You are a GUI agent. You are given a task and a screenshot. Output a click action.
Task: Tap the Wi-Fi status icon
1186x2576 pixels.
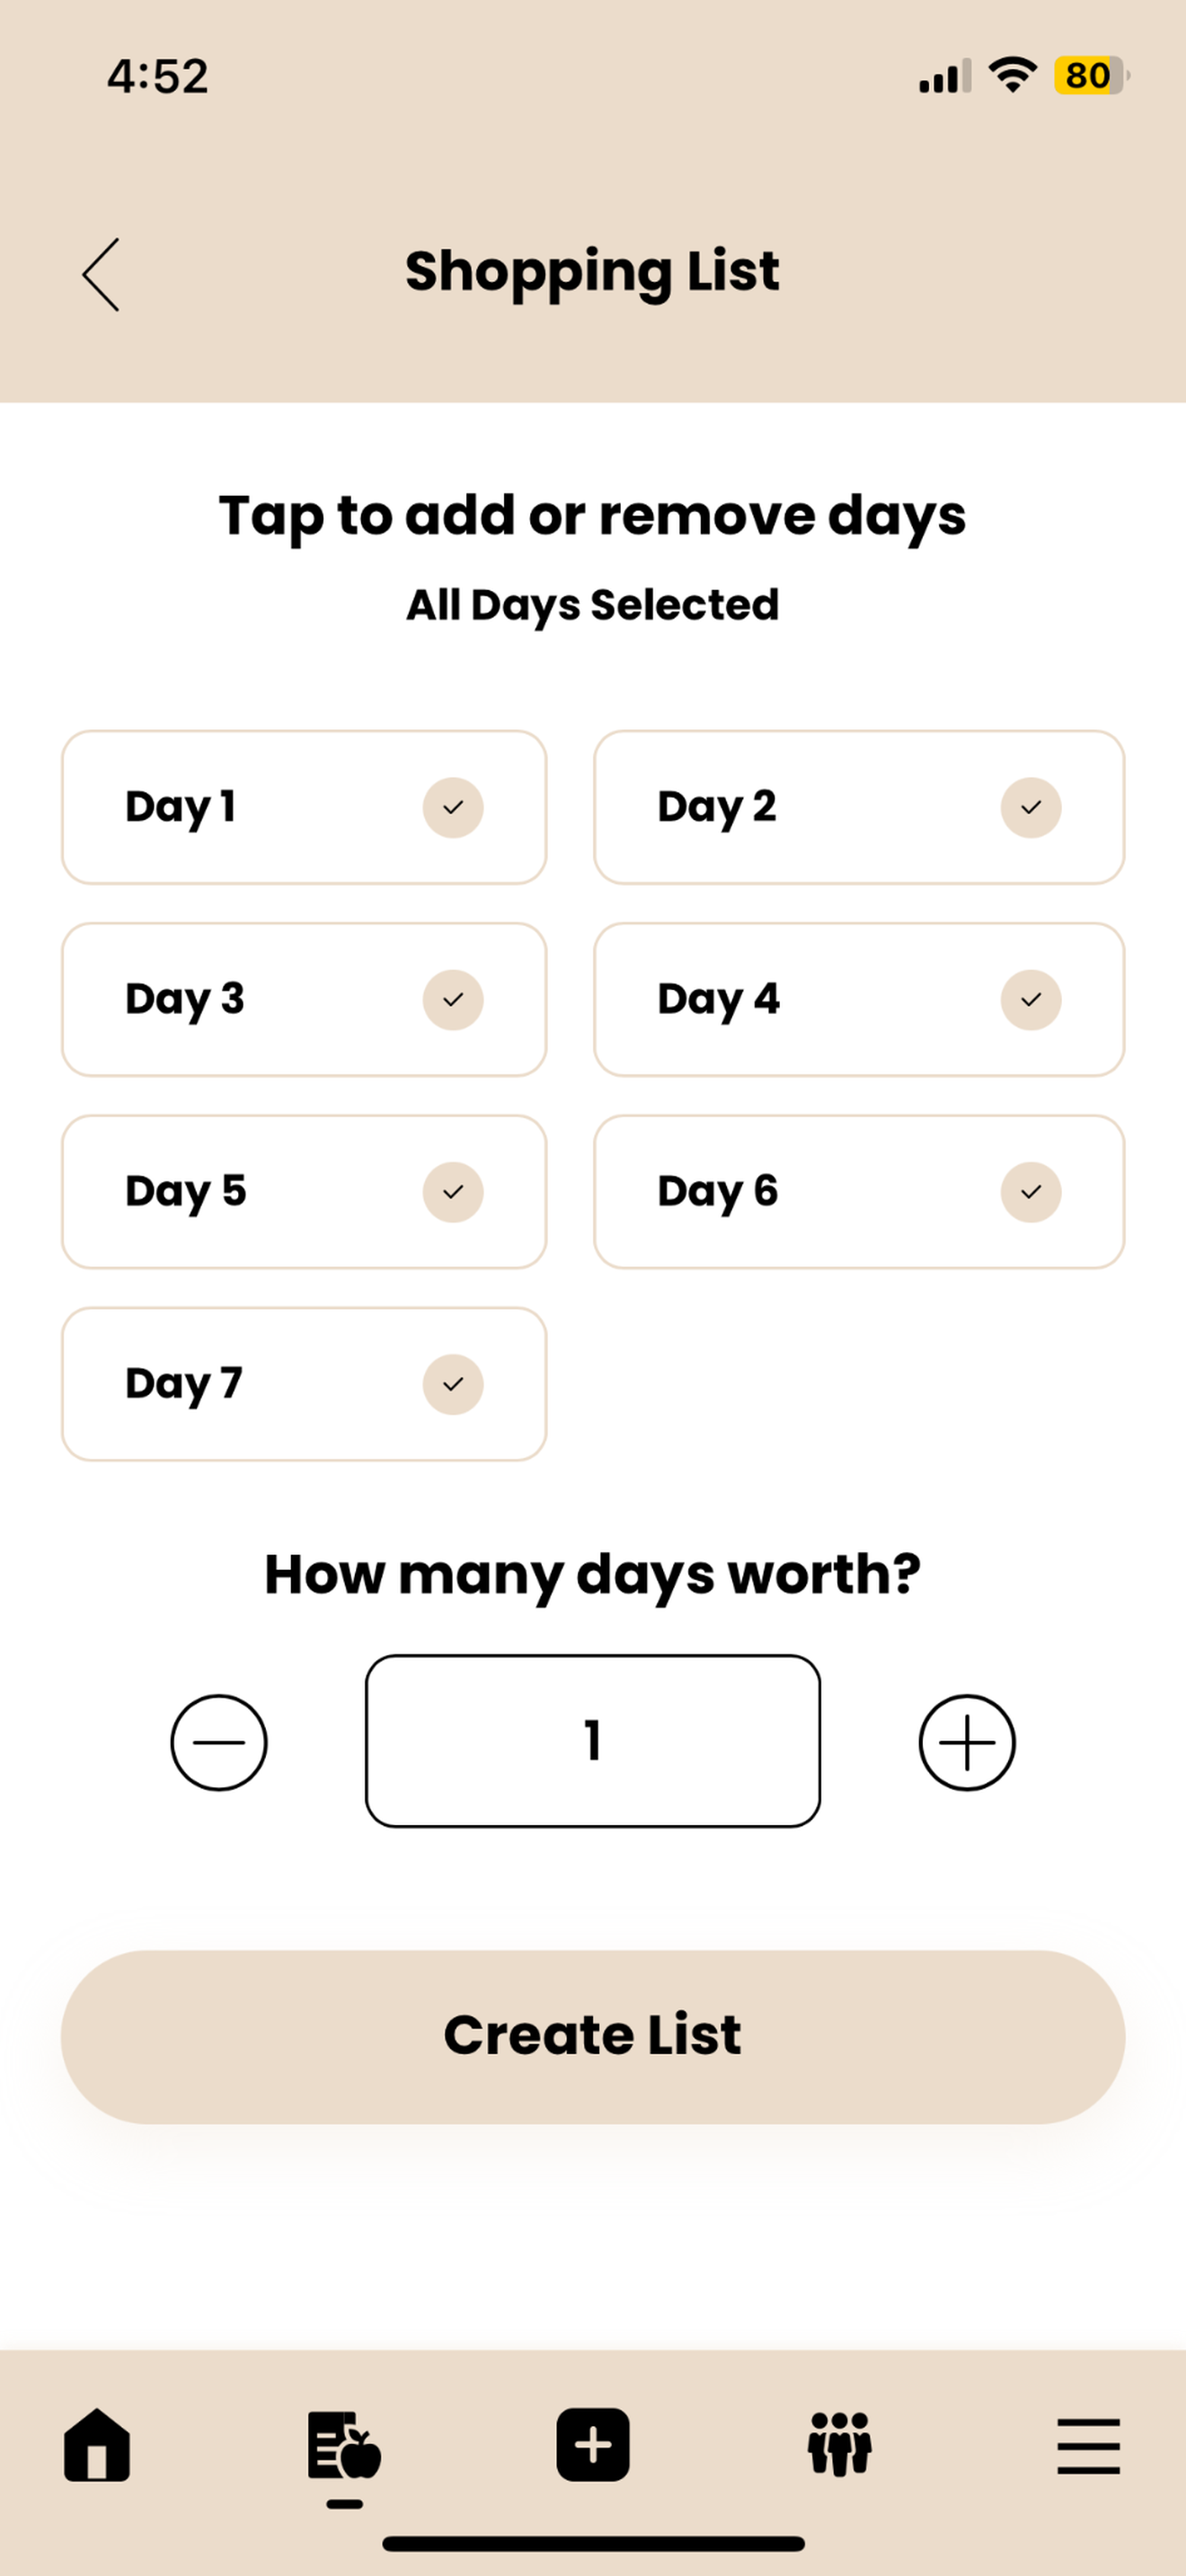[1012, 75]
